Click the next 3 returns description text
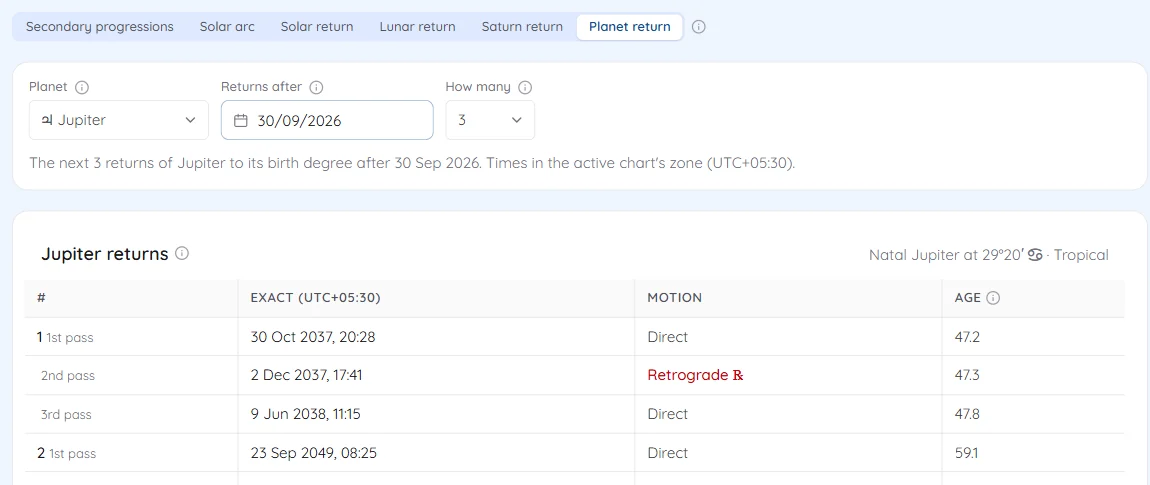 pyautogui.click(x=412, y=162)
